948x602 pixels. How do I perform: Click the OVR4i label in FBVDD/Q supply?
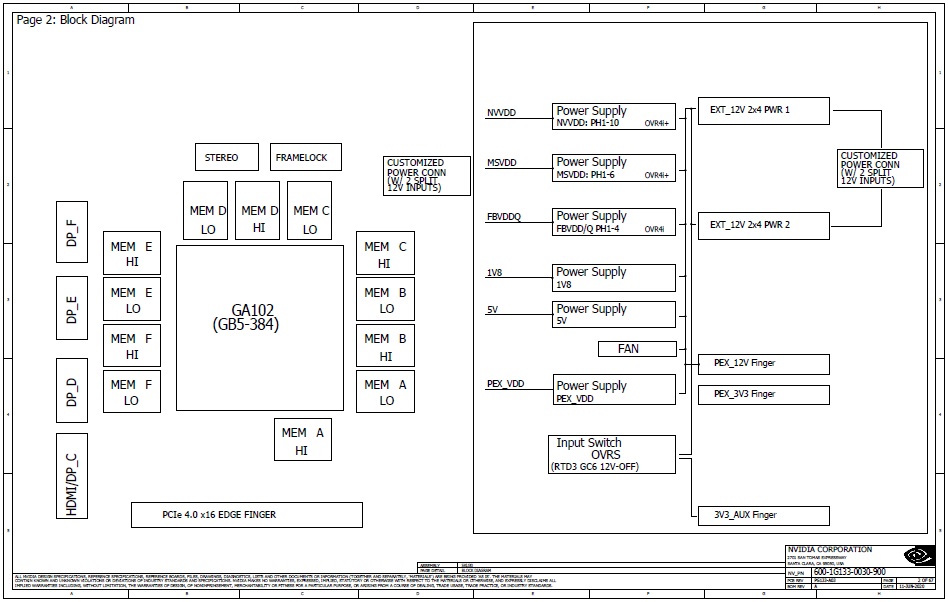(654, 230)
